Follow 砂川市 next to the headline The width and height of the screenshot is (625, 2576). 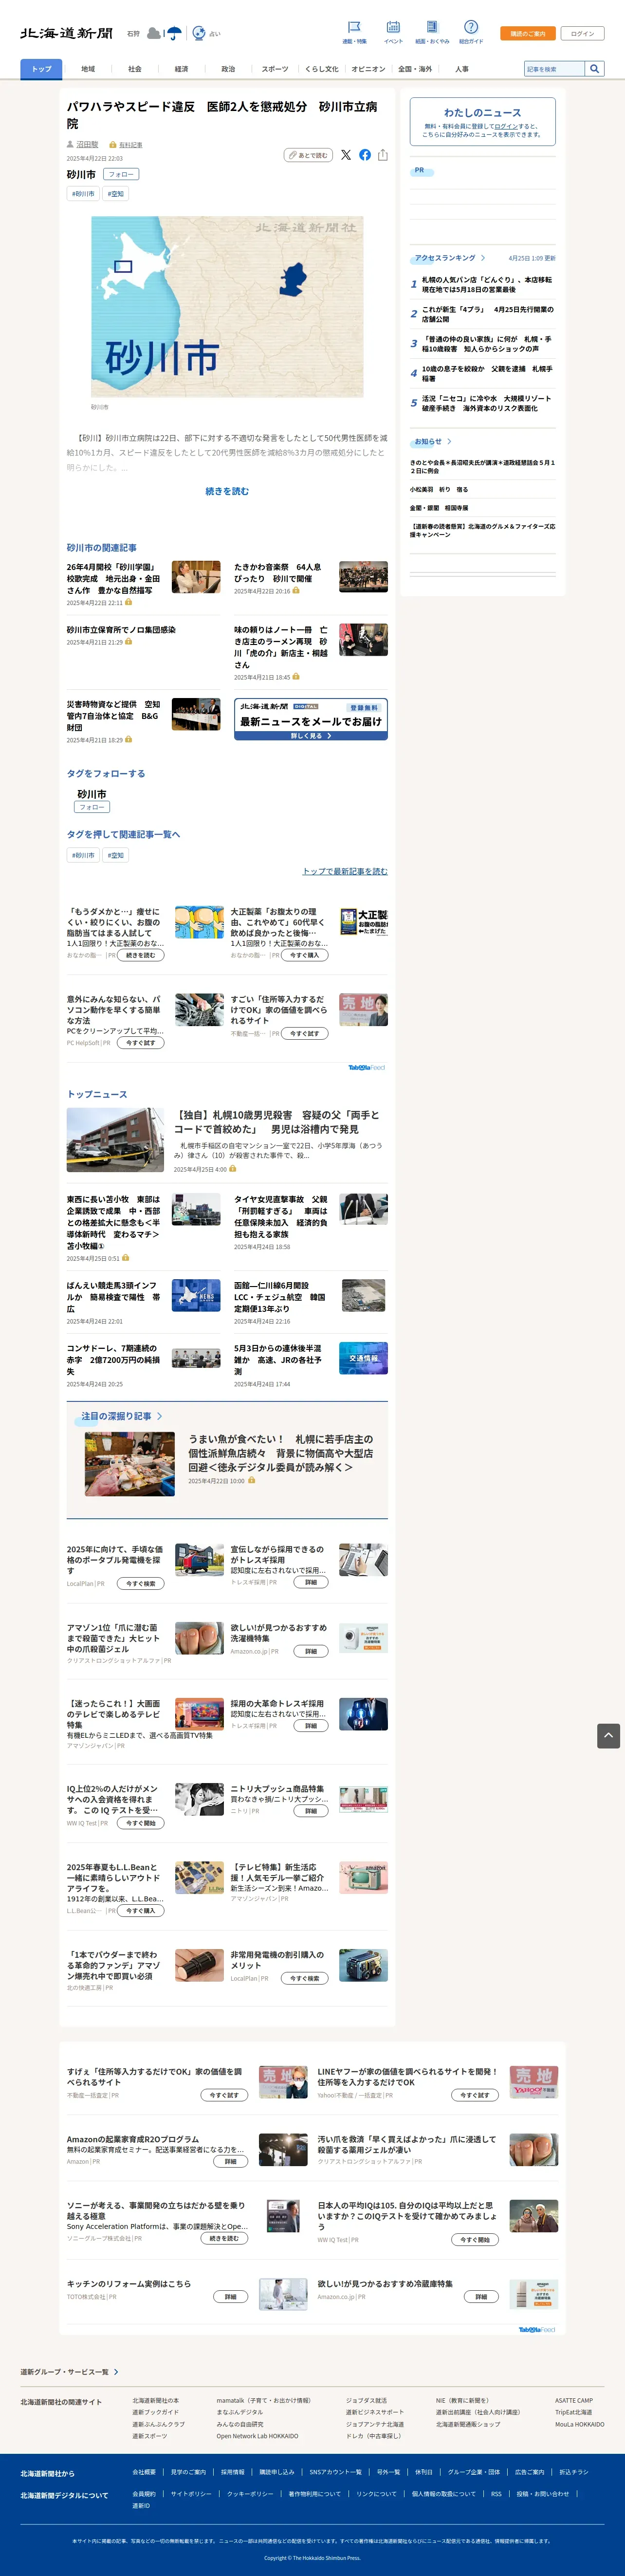pyautogui.click(x=121, y=174)
